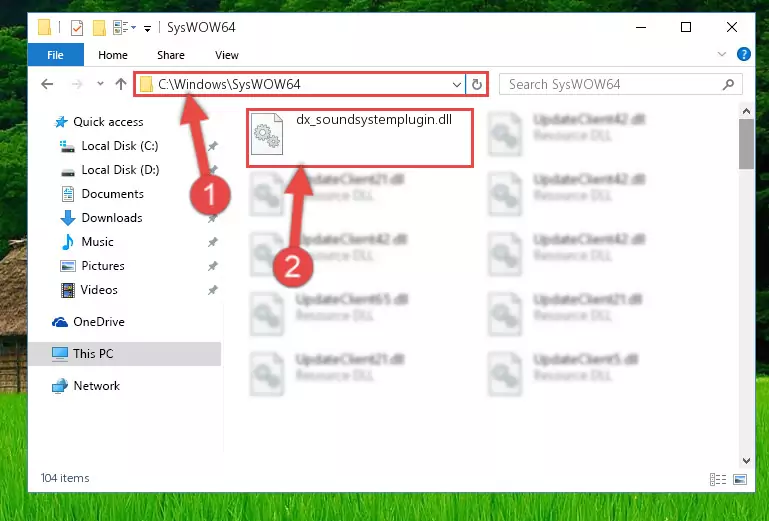Click the This PC monitor icon

pos(60,354)
